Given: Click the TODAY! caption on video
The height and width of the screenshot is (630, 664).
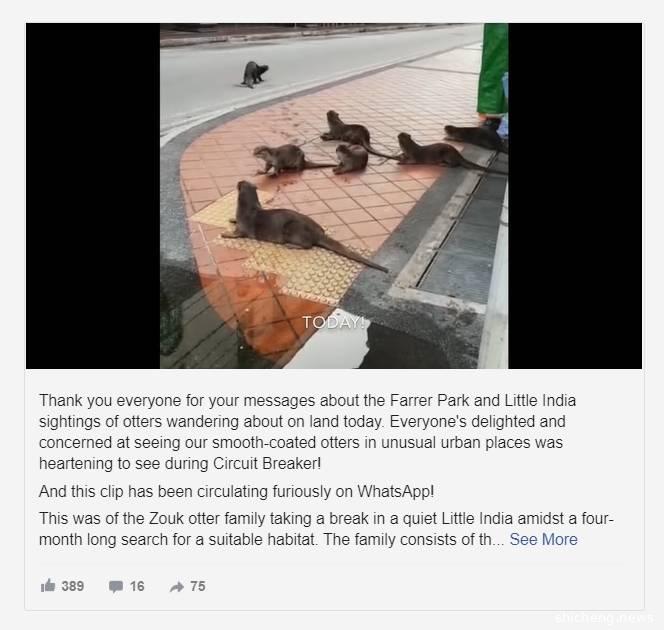Looking at the screenshot, I should (333, 323).
